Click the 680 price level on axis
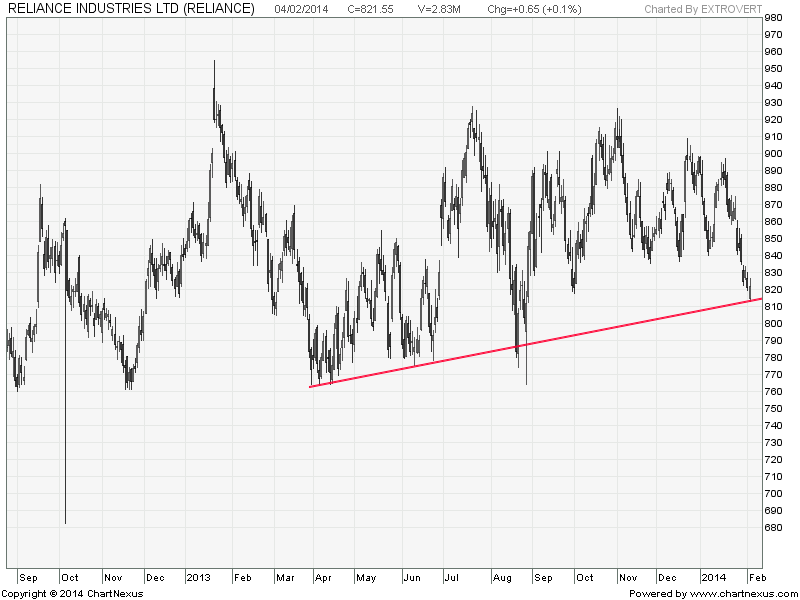This screenshot has height=600, width=800. click(772, 528)
